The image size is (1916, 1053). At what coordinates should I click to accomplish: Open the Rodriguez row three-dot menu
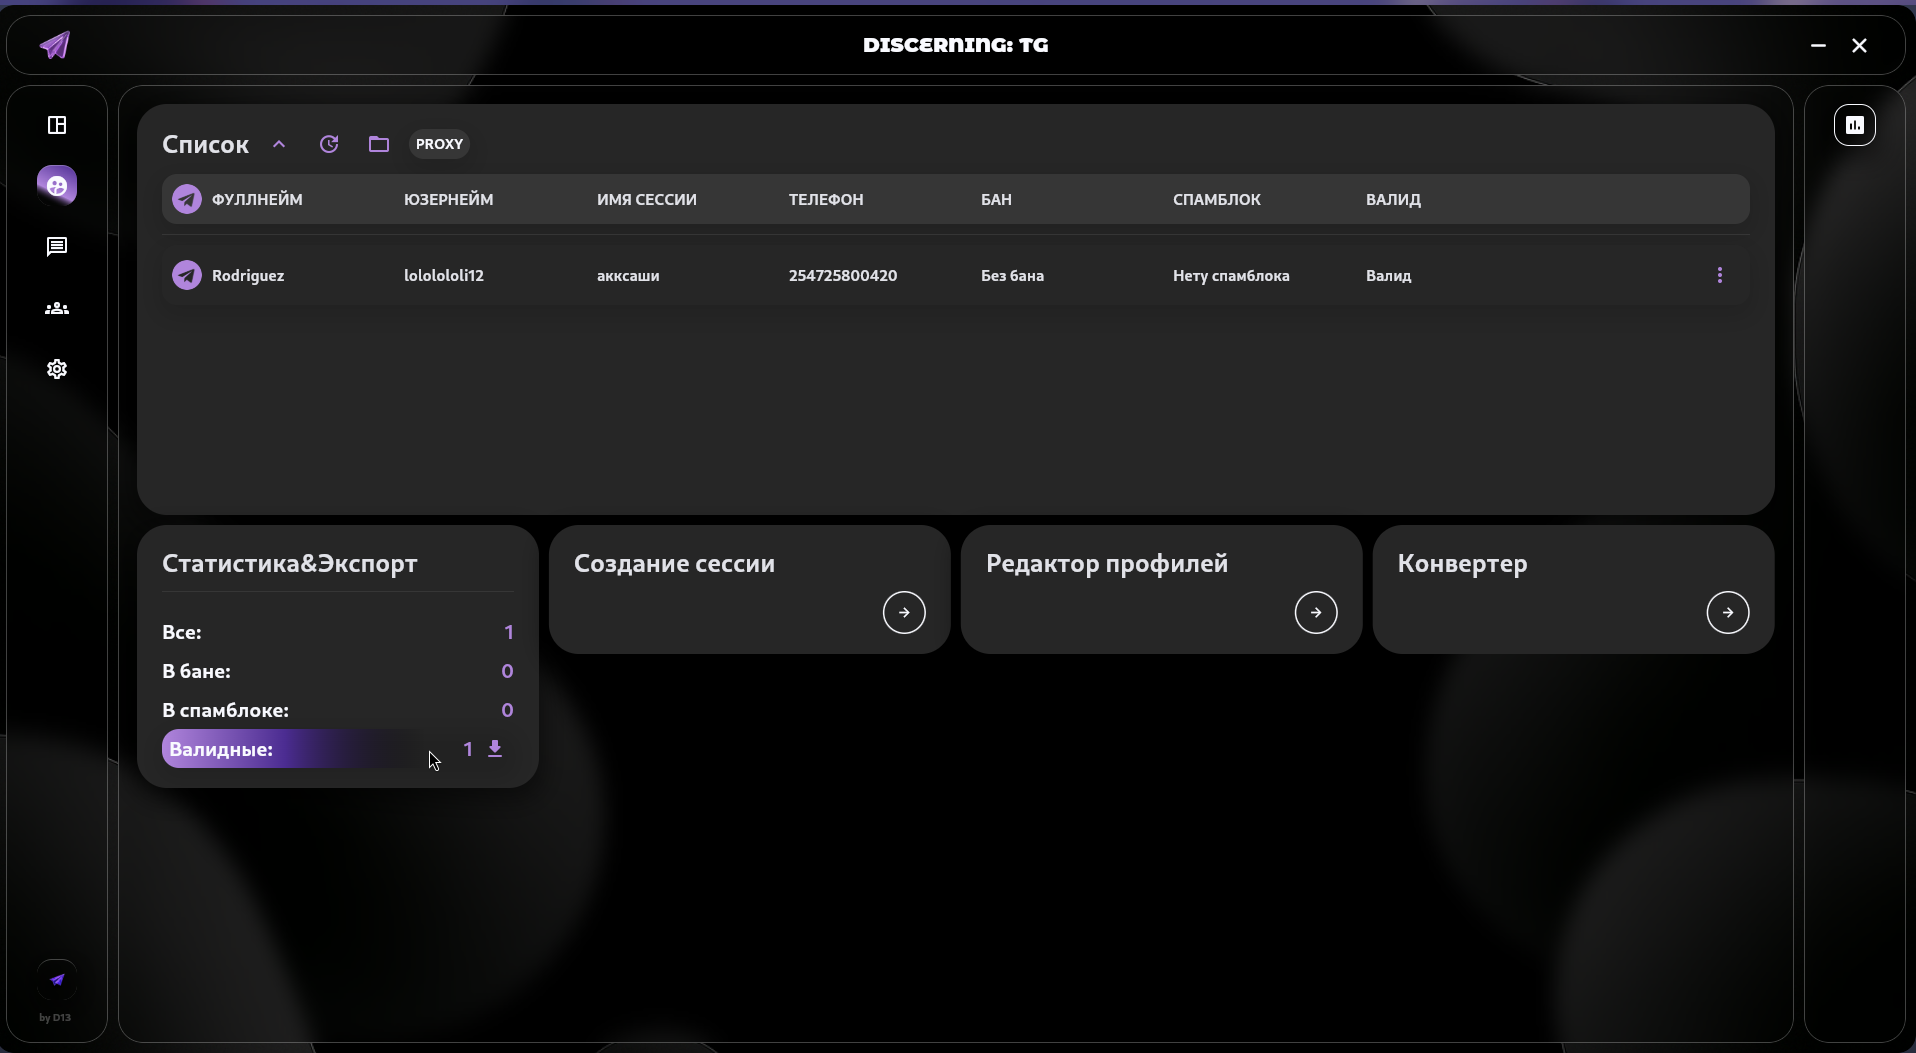pos(1719,275)
